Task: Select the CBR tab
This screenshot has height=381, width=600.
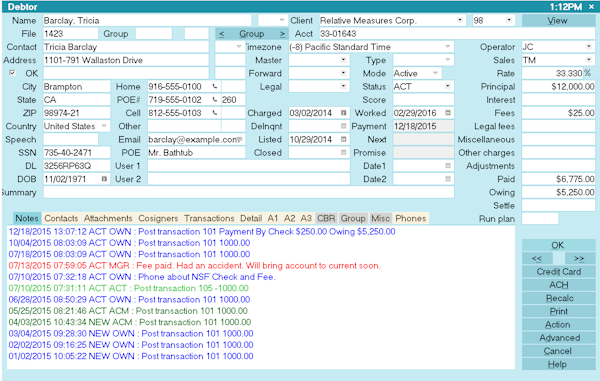Action: tap(326, 218)
